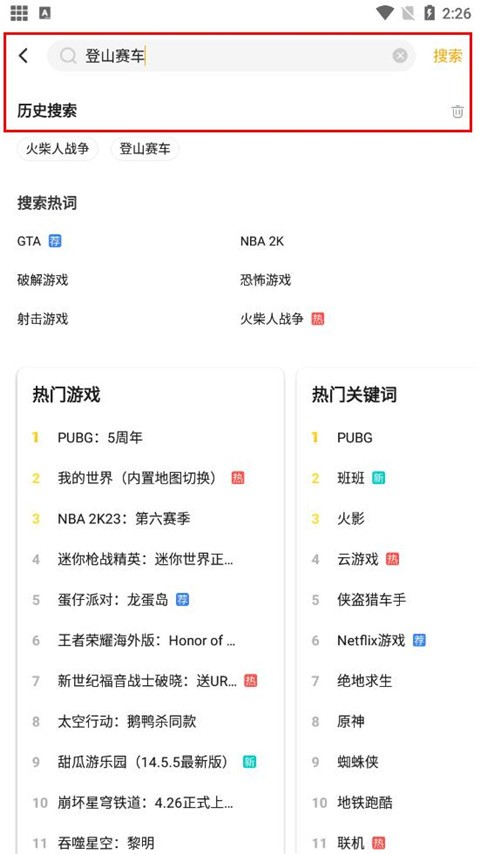Select the 火柴人战争 history chip
This screenshot has height=854, width=480.
(58, 149)
